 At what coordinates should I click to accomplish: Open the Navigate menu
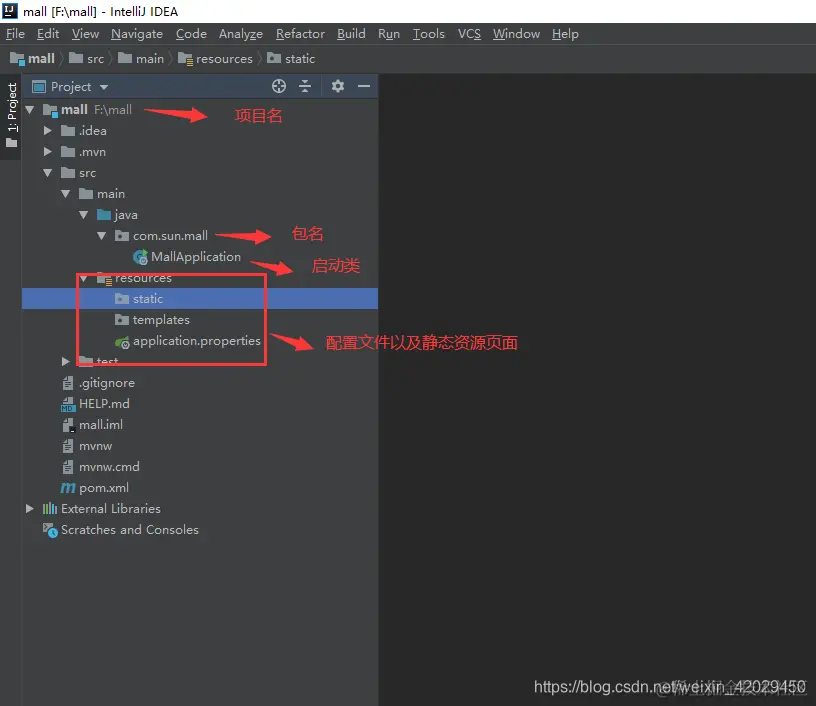(137, 34)
